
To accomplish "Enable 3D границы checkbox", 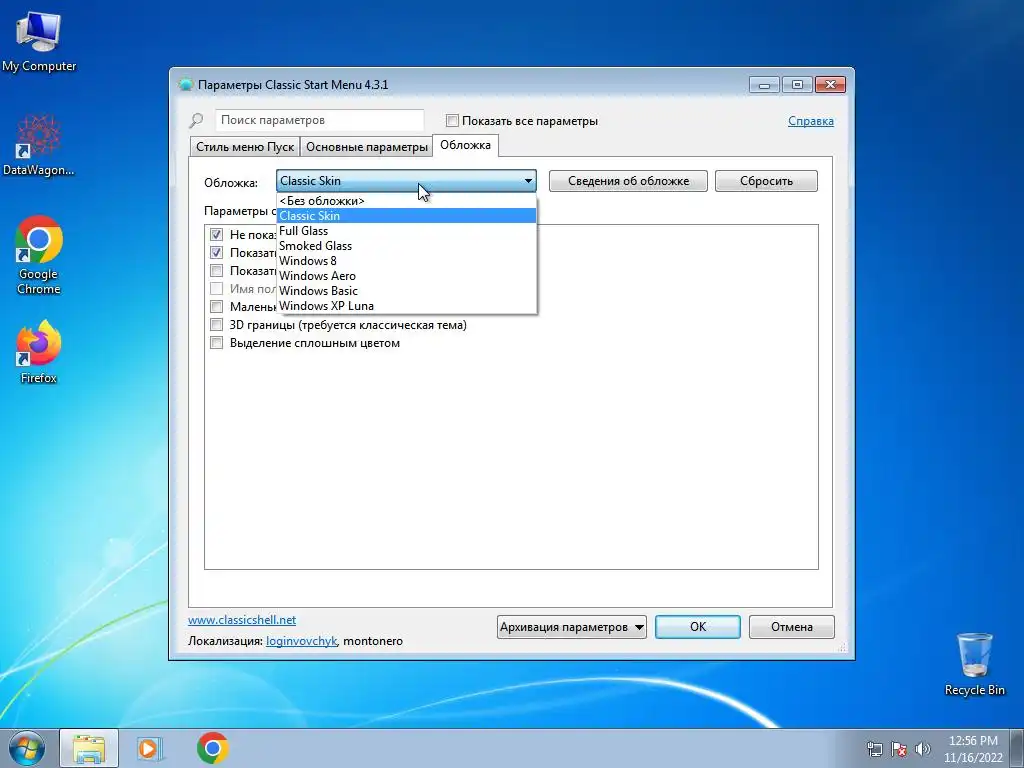I will pos(216,325).
